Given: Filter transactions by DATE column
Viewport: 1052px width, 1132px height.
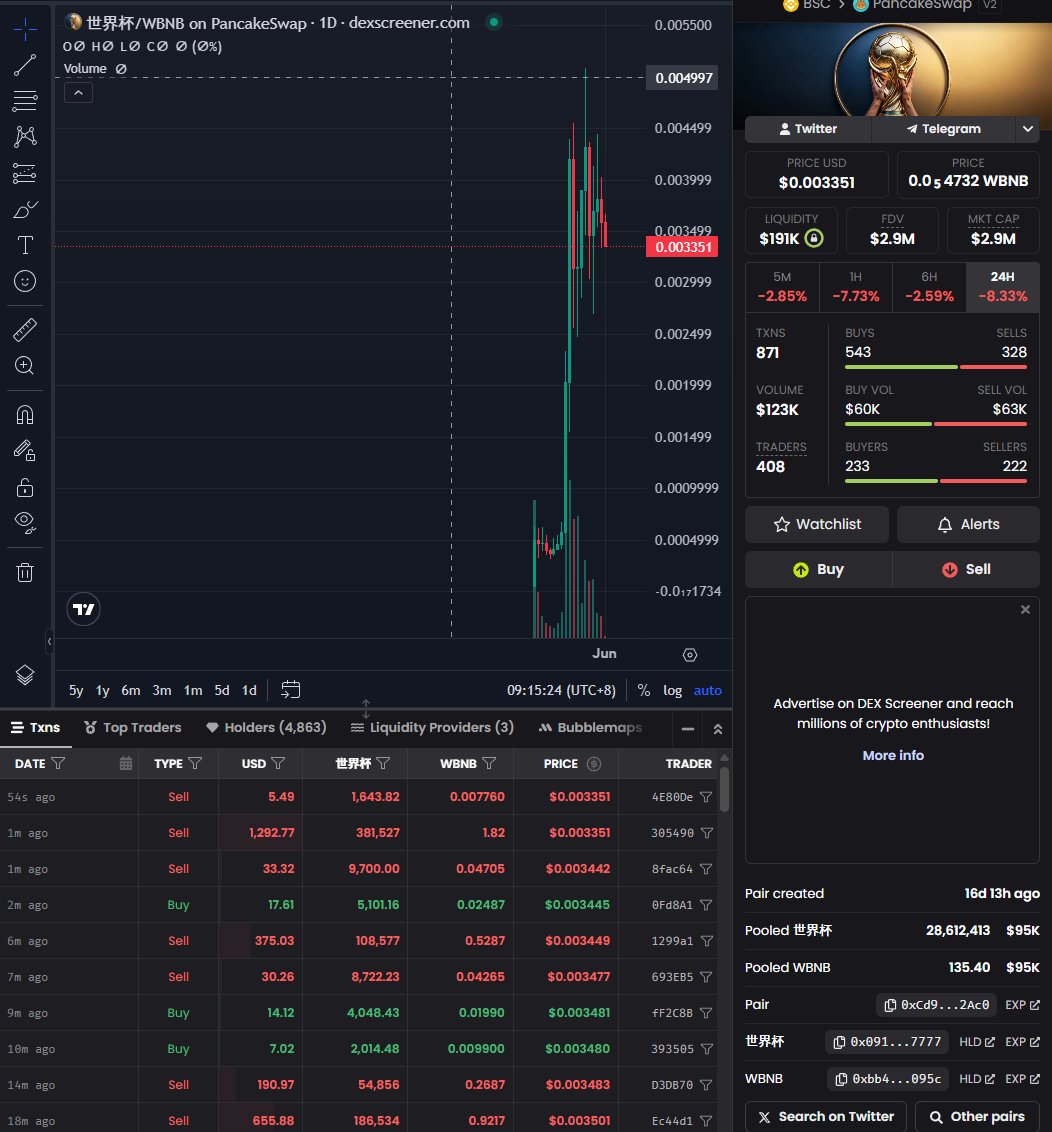Looking at the screenshot, I should (58, 763).
